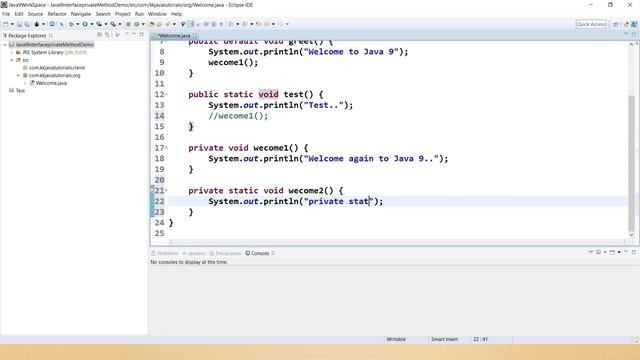The width and height of the screenshot is (640, 360).
Task: Open the New dropdown arrow
Action: click(12, 24)
